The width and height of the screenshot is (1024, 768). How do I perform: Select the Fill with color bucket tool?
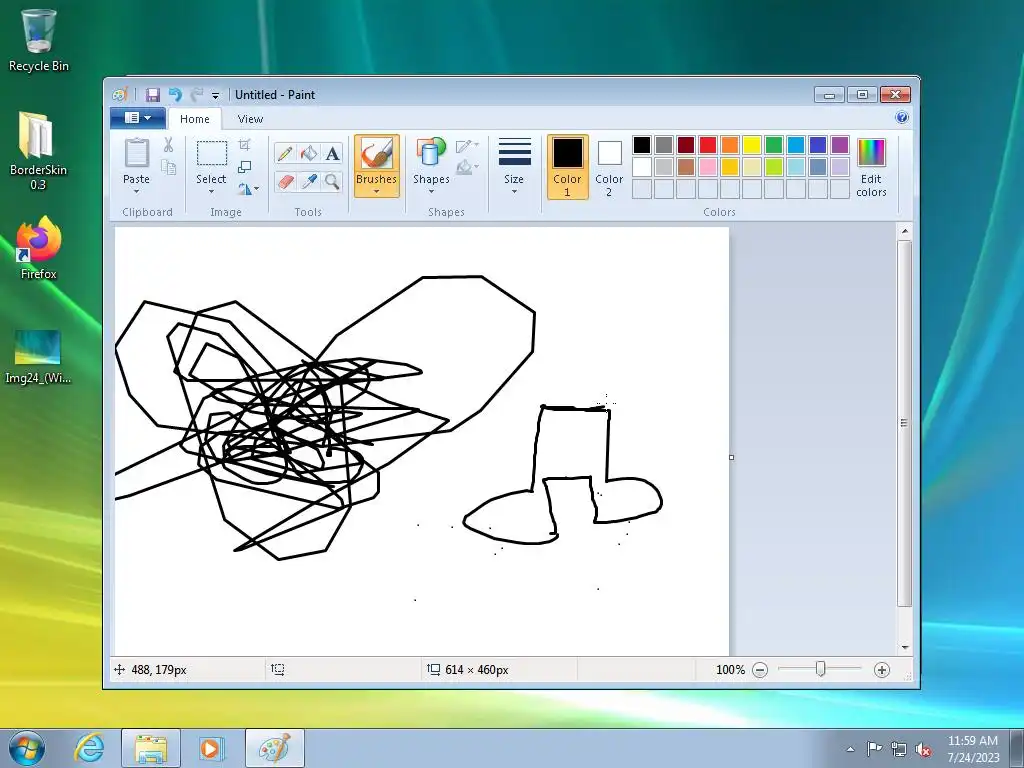click(x=309, y=153)
